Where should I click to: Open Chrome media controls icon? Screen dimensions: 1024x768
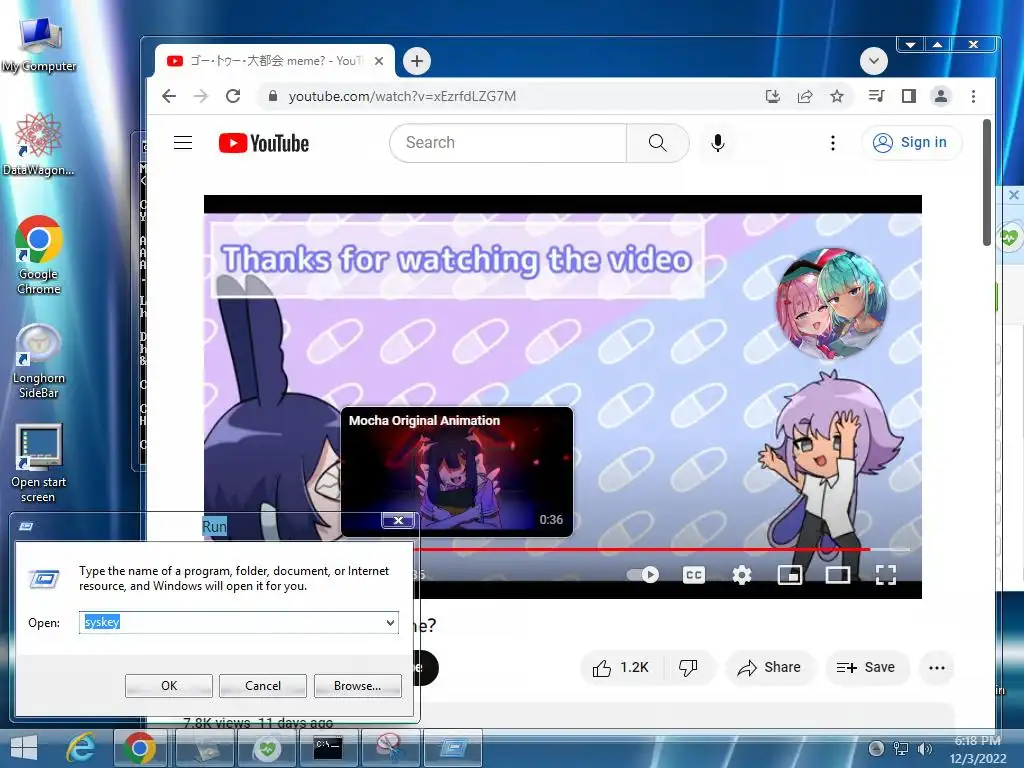tap(876, 97)
